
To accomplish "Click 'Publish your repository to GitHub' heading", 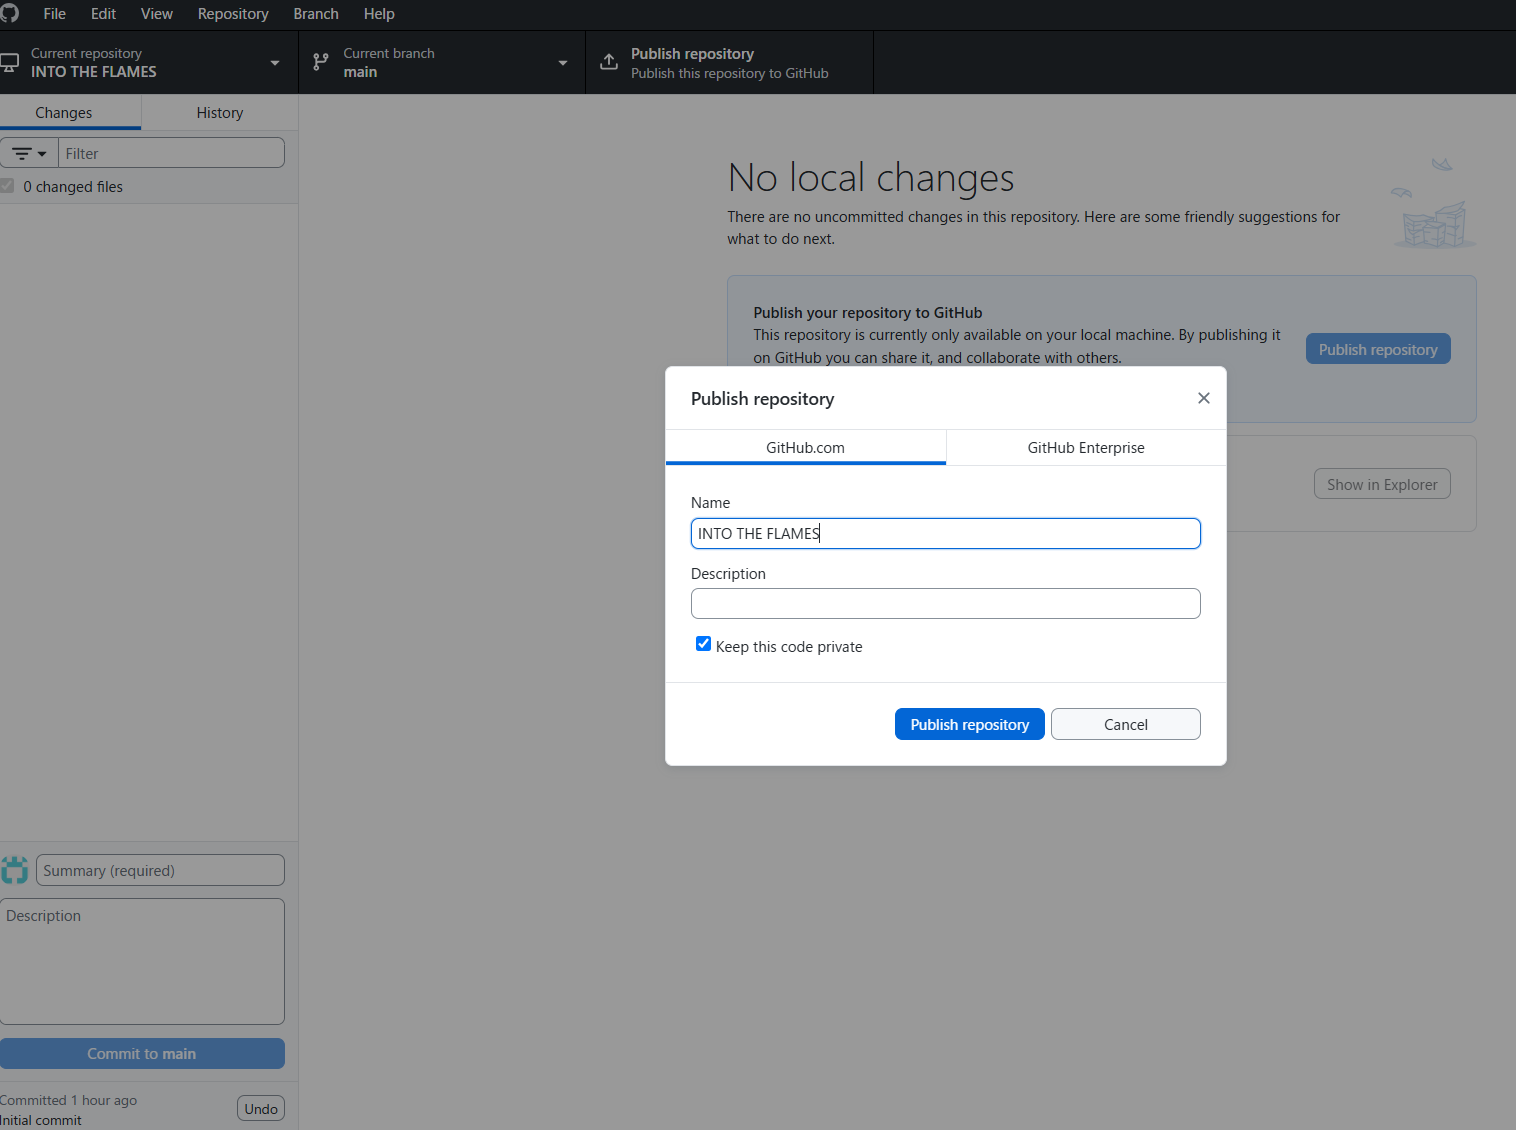I will 868,313.
